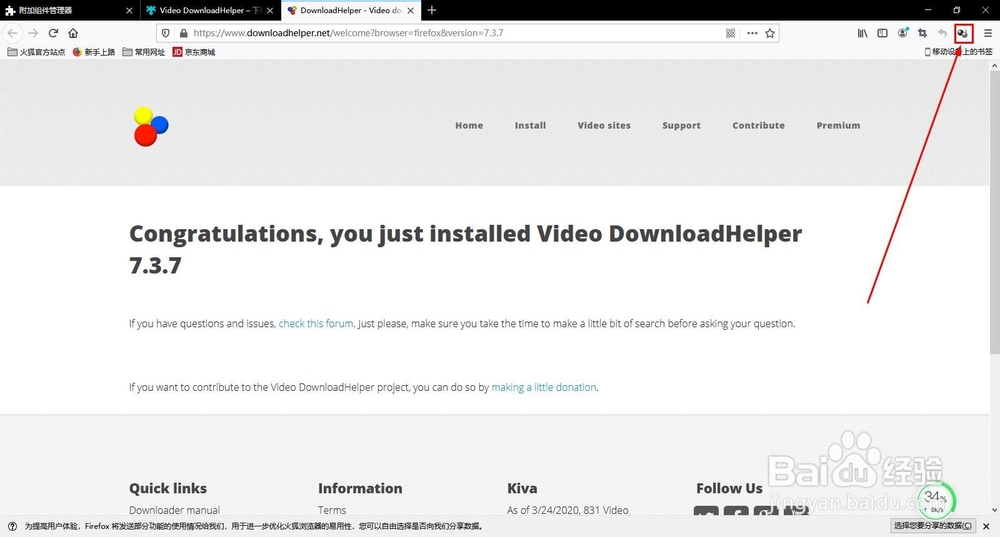
Task: Open the Firefox account icon
Action: tap(902, 33)
